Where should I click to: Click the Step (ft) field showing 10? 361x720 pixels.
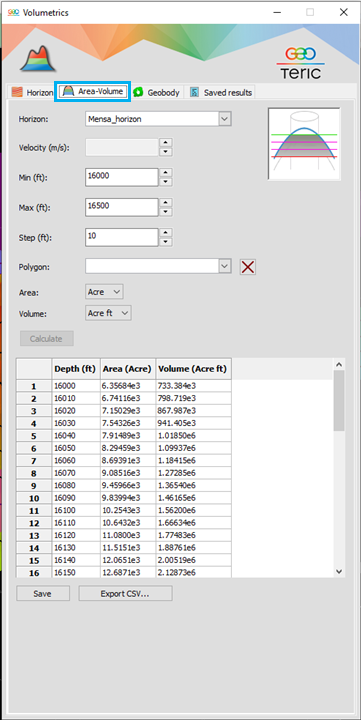click(122, 237)
